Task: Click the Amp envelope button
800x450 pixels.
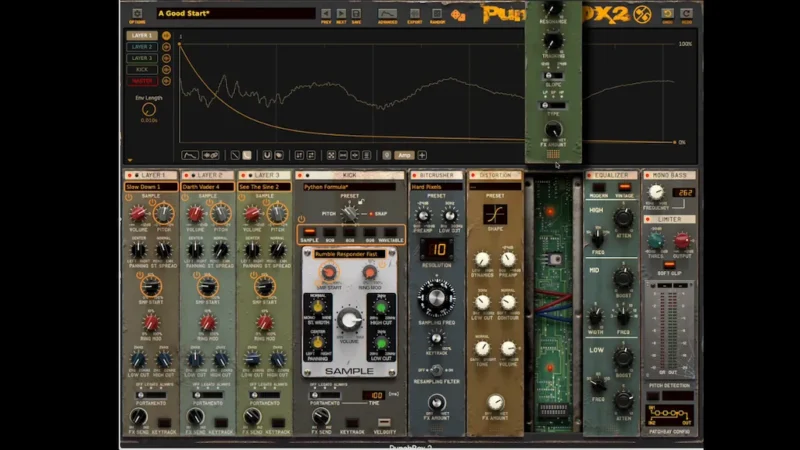Action: point(404,155)
